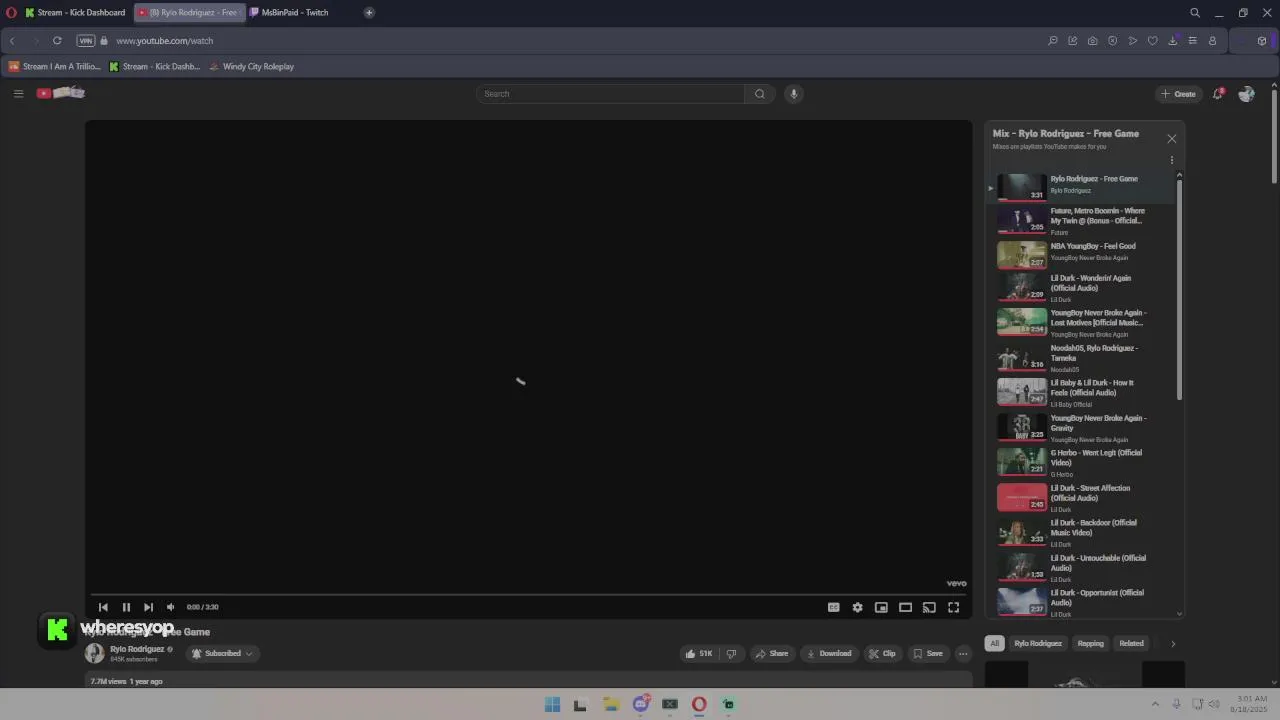Open Stream I Am A Trillio... bookmark
The width and height of the screenshot is (1280, 720).
[x=55, y=67]
